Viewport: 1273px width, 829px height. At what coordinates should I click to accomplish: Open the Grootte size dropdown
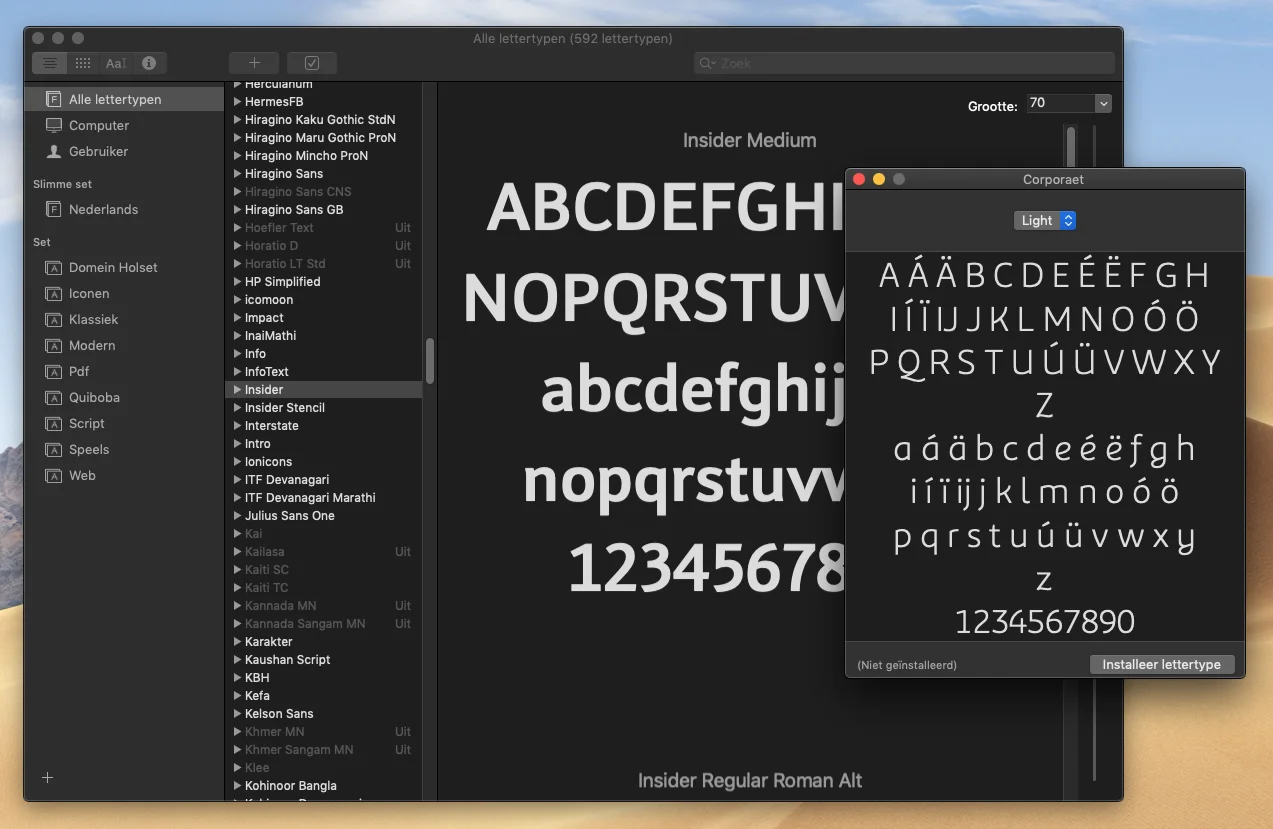tap(1103, 103)
